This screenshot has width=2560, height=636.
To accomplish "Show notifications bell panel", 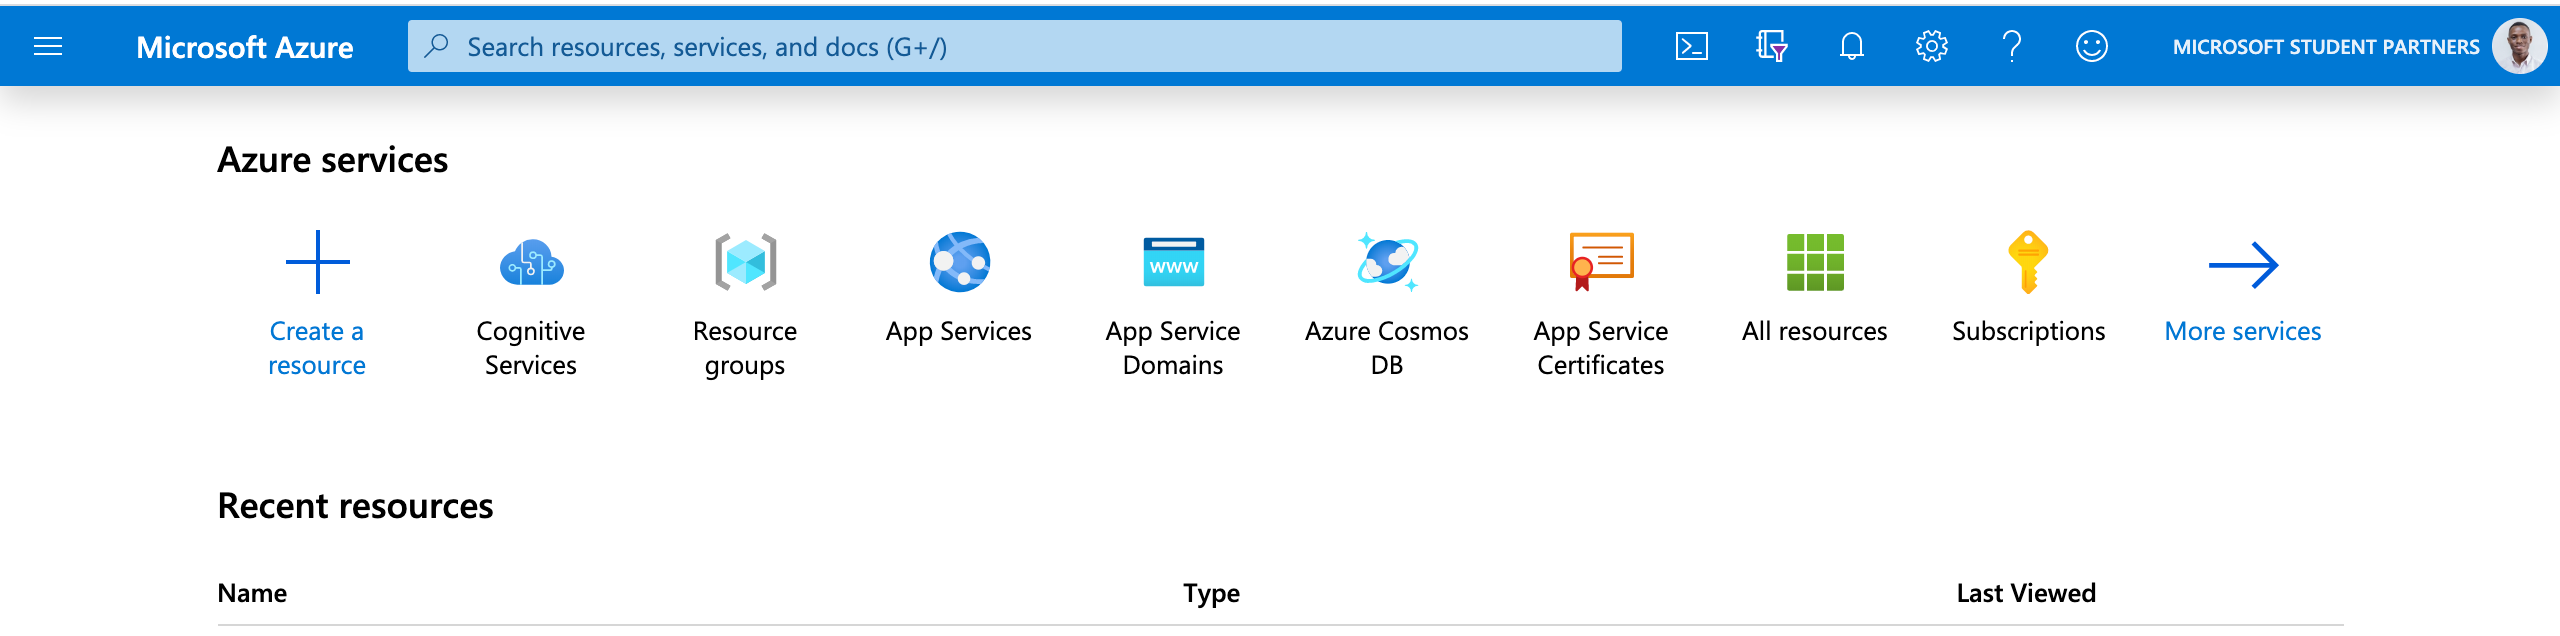I will (1851, 46).
